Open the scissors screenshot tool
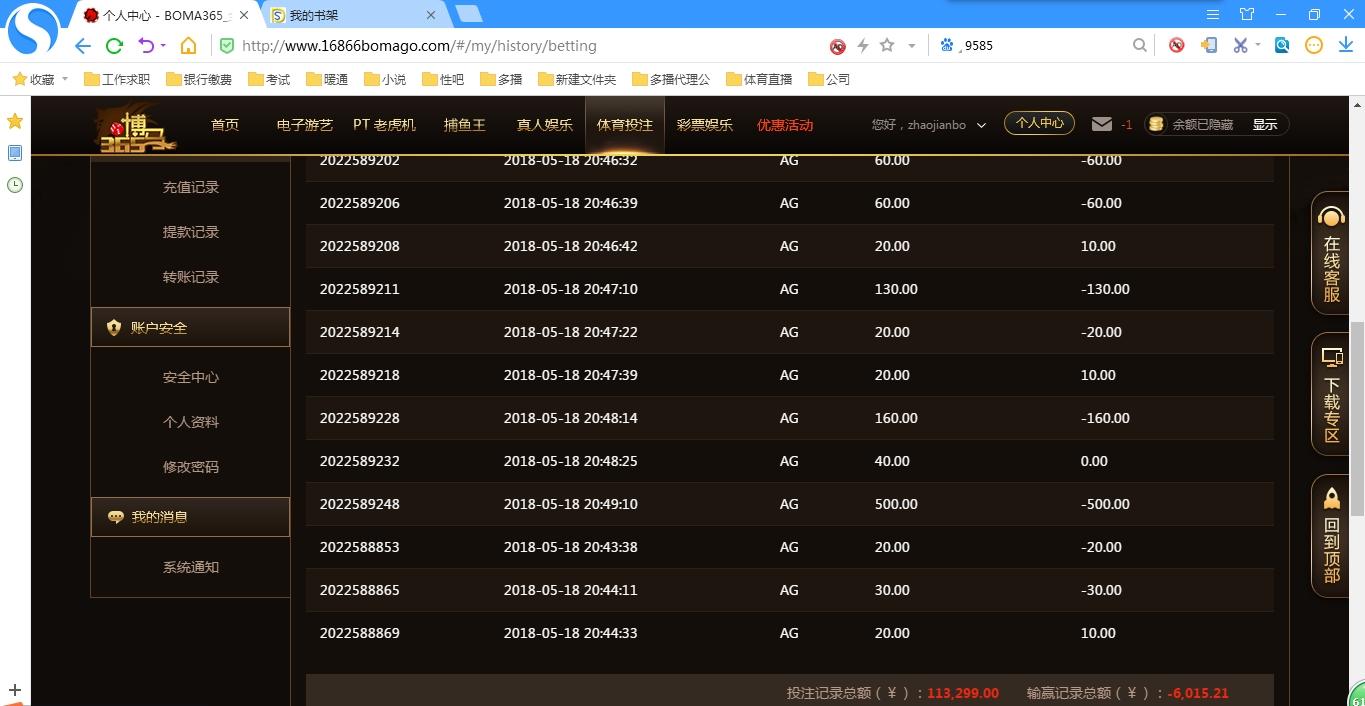 1240,45
